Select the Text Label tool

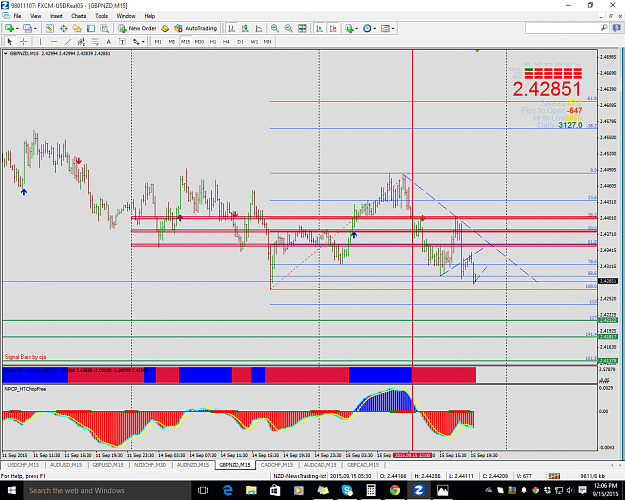tap(122, 41)
